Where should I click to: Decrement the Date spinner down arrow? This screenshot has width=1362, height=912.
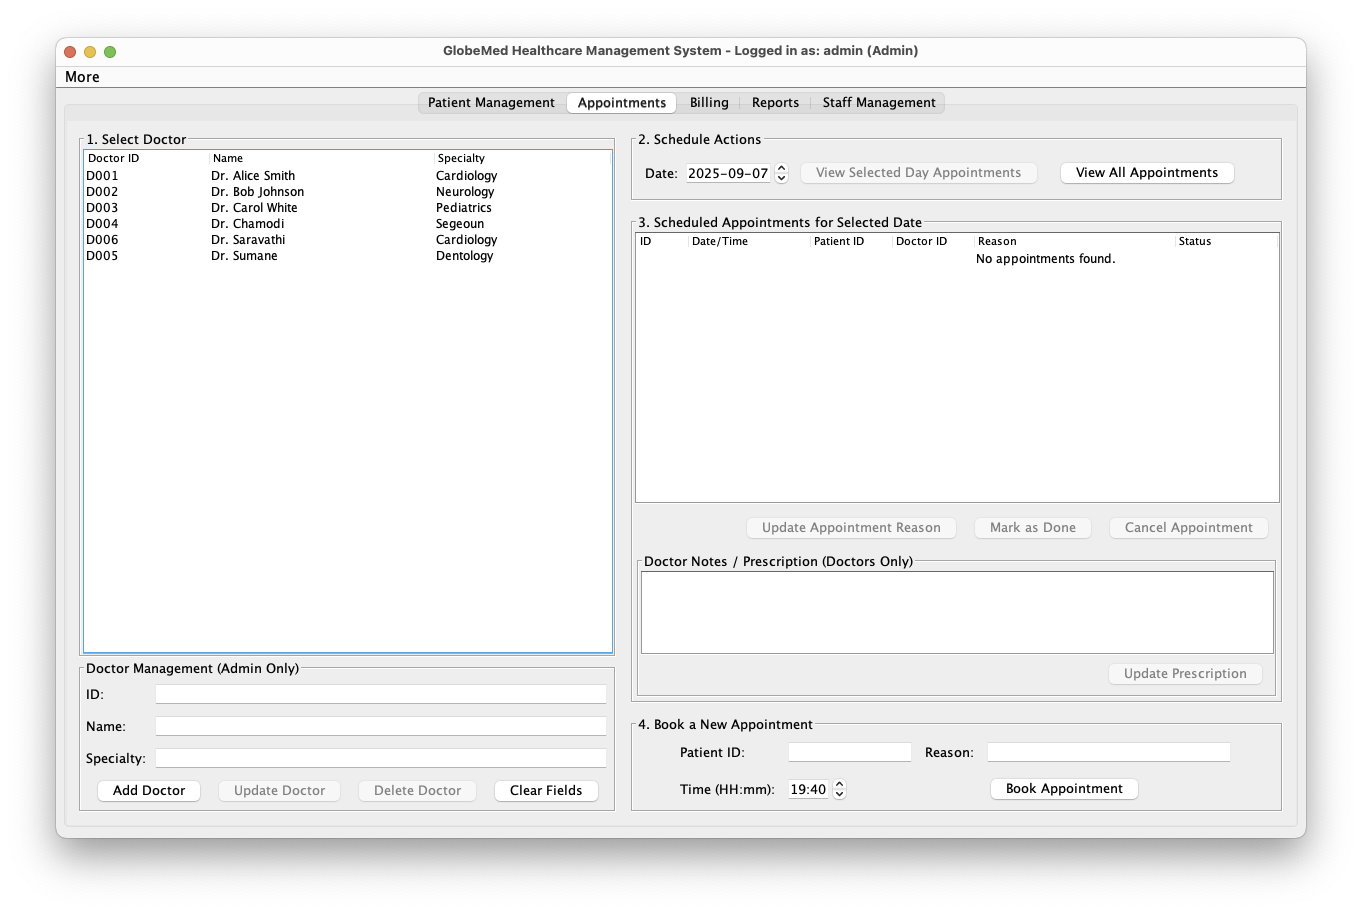782,178
